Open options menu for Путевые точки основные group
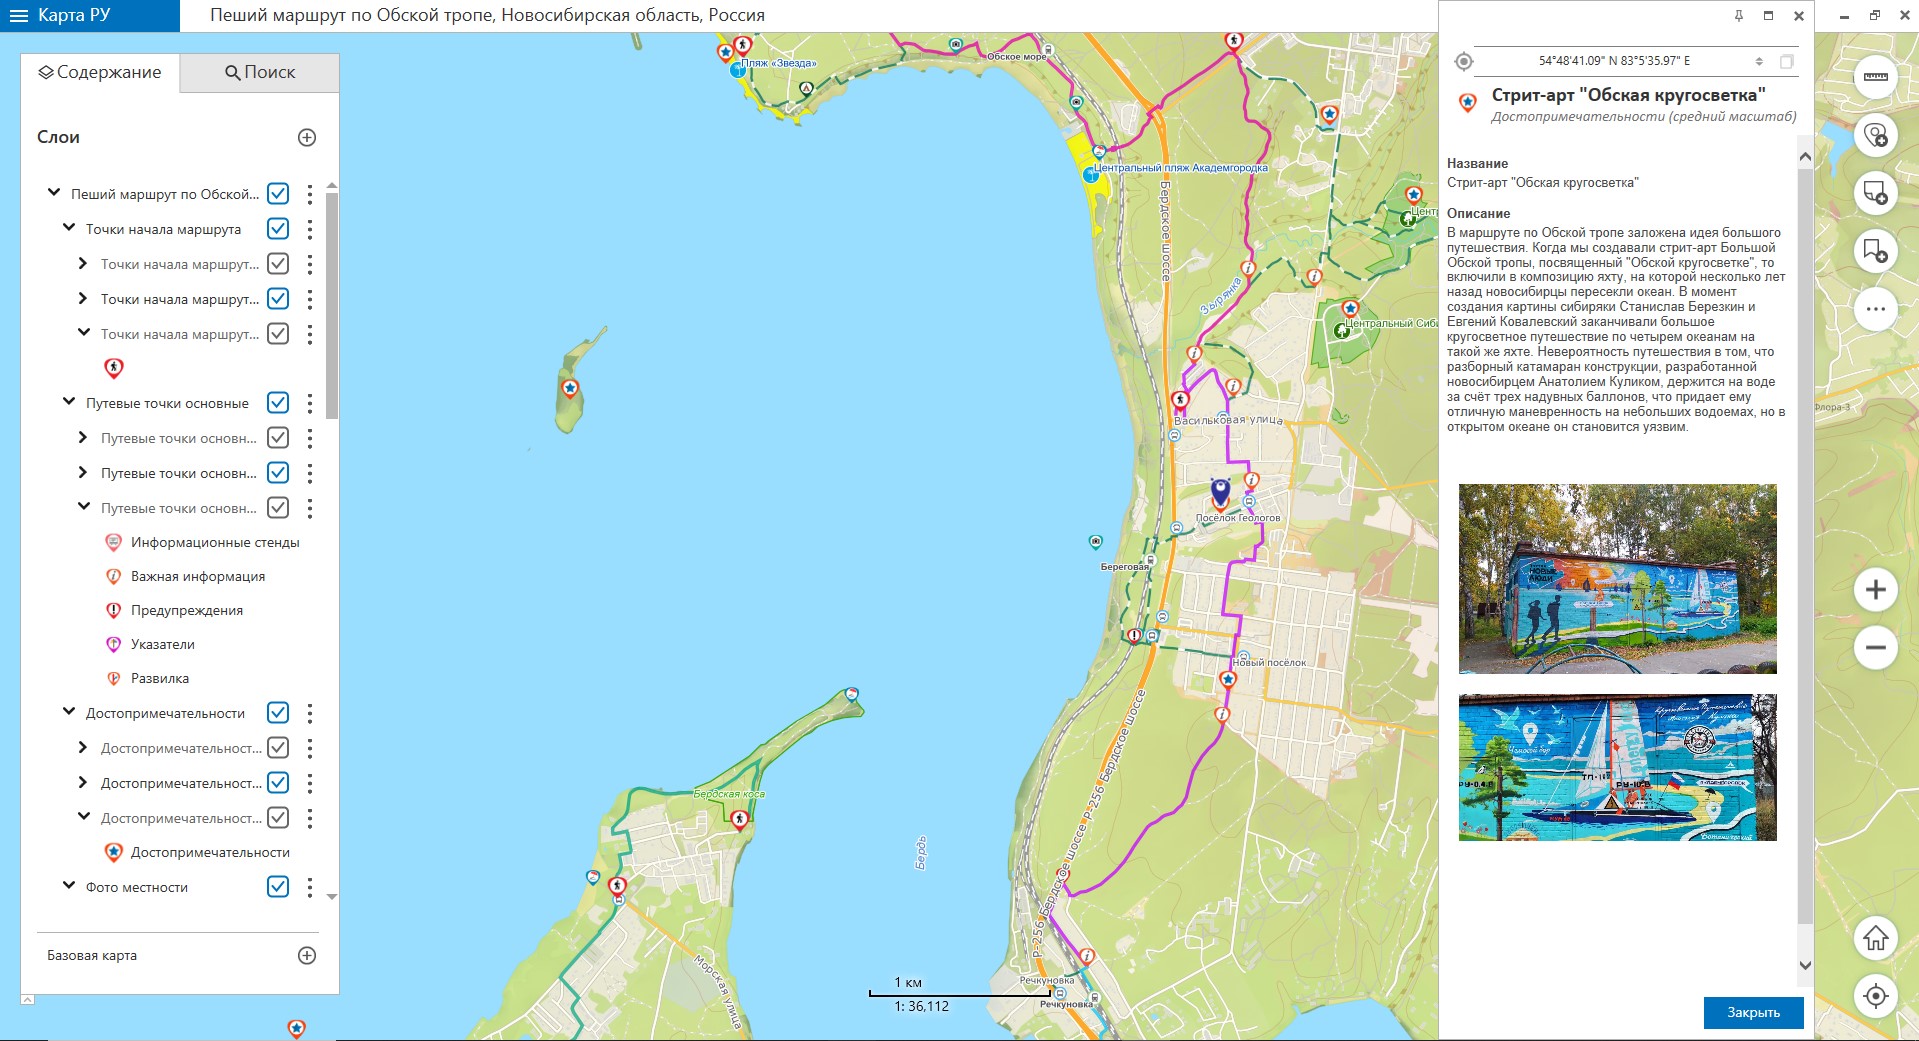This screenshot has width=1919, height=1041. (x=310, y=403)
